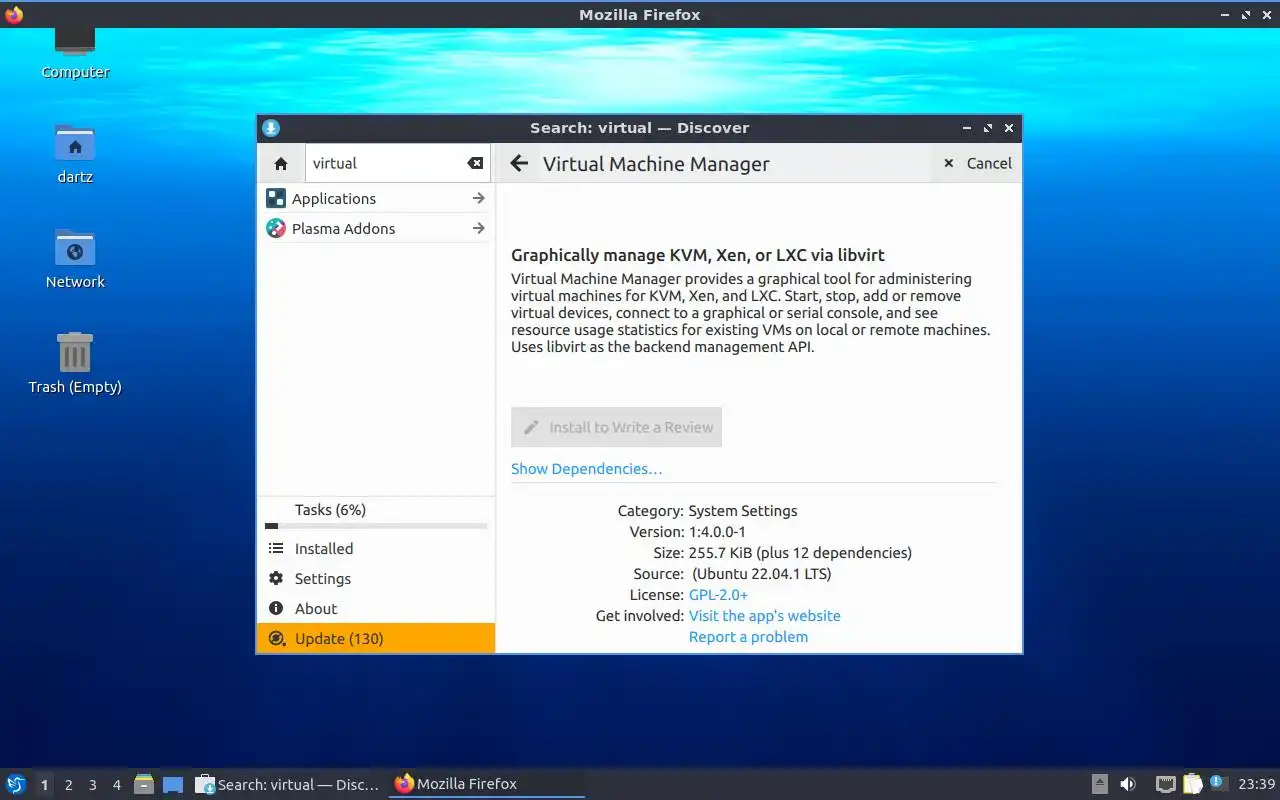Viewport: 1280px width, 800px height.
Task: Click Discover window title bar icon
Action: click(x=270, y=127)
